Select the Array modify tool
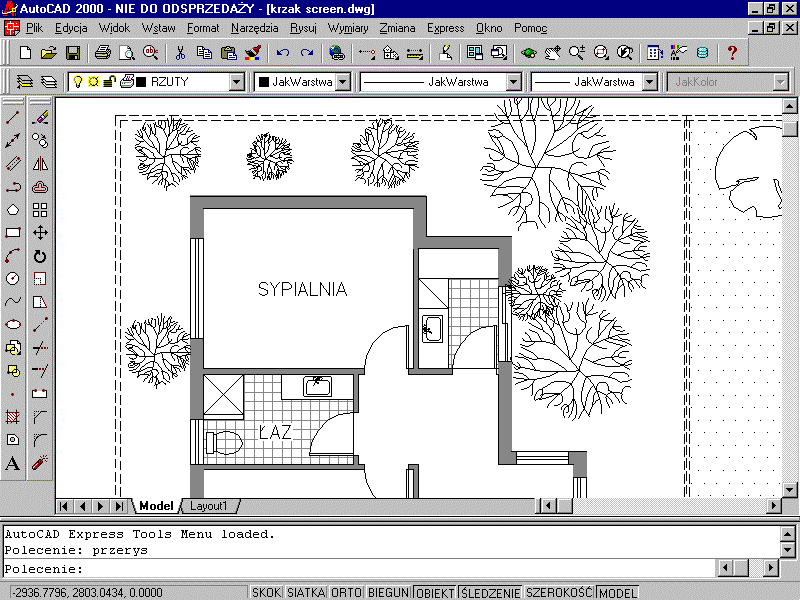Viewport: 800px width, 600px height. tap(40, 210)
